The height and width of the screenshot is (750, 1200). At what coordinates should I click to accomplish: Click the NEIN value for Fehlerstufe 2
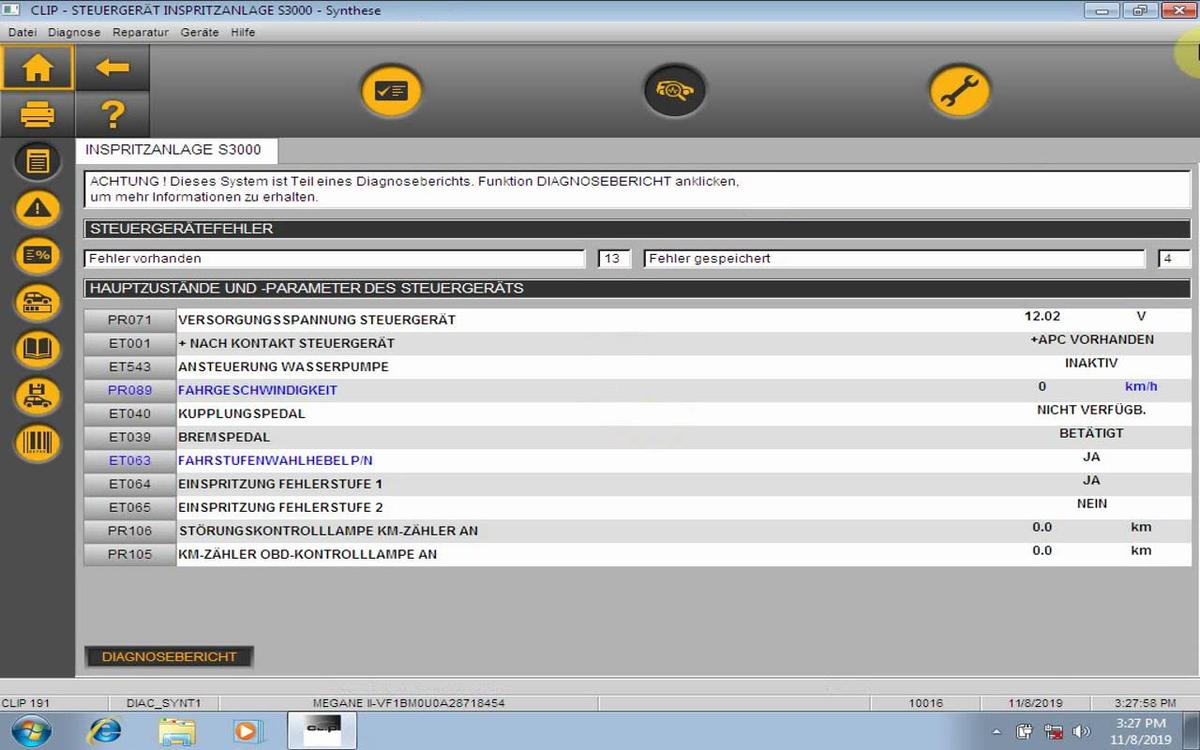[x=1092, y=504]
